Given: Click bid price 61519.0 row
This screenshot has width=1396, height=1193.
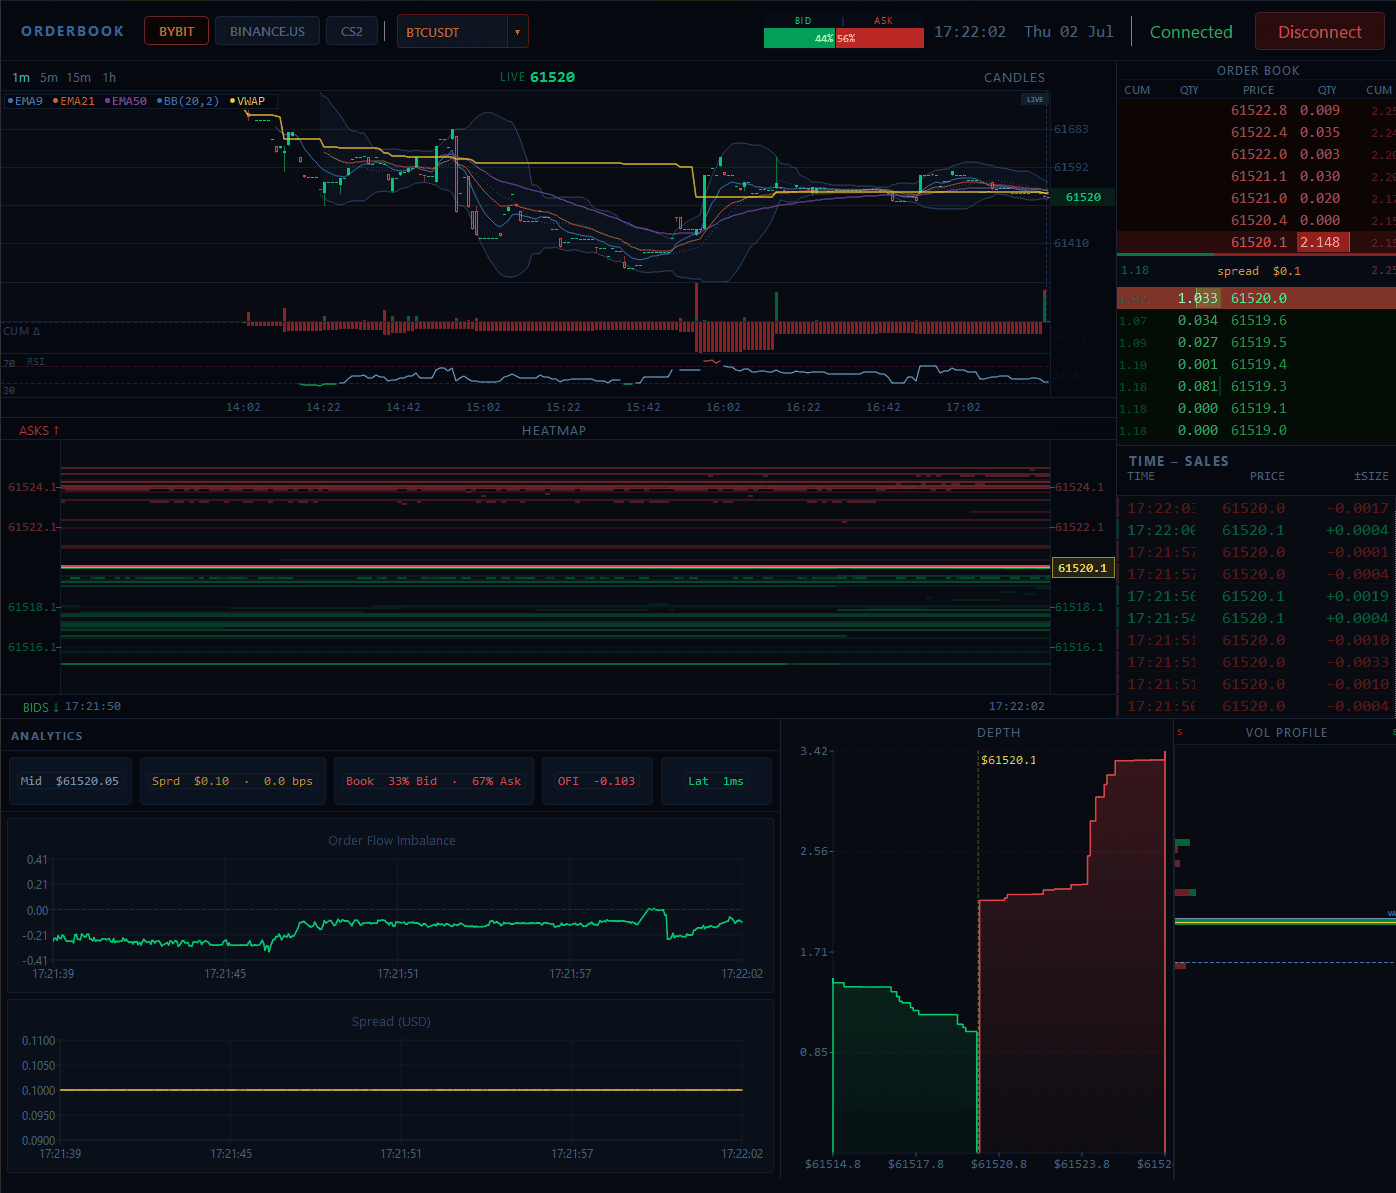Looking at the screenshot, I should (1256, 430).
